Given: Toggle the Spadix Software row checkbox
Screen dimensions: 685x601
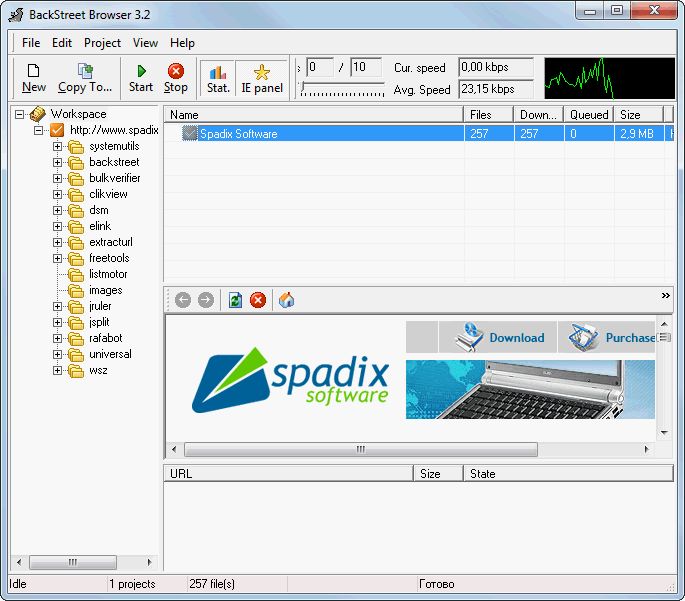Looking at the screenshot, I should (190, 133).
